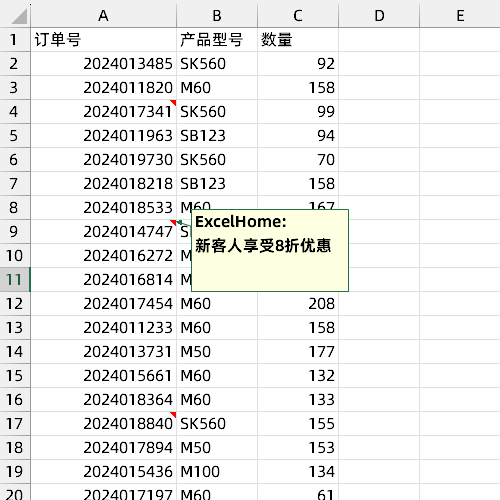Image resolution: width=500 pixels, height=500 pixels.
Task: Click red comment indicator on cell A9
Action: click(x=173, y=222)
